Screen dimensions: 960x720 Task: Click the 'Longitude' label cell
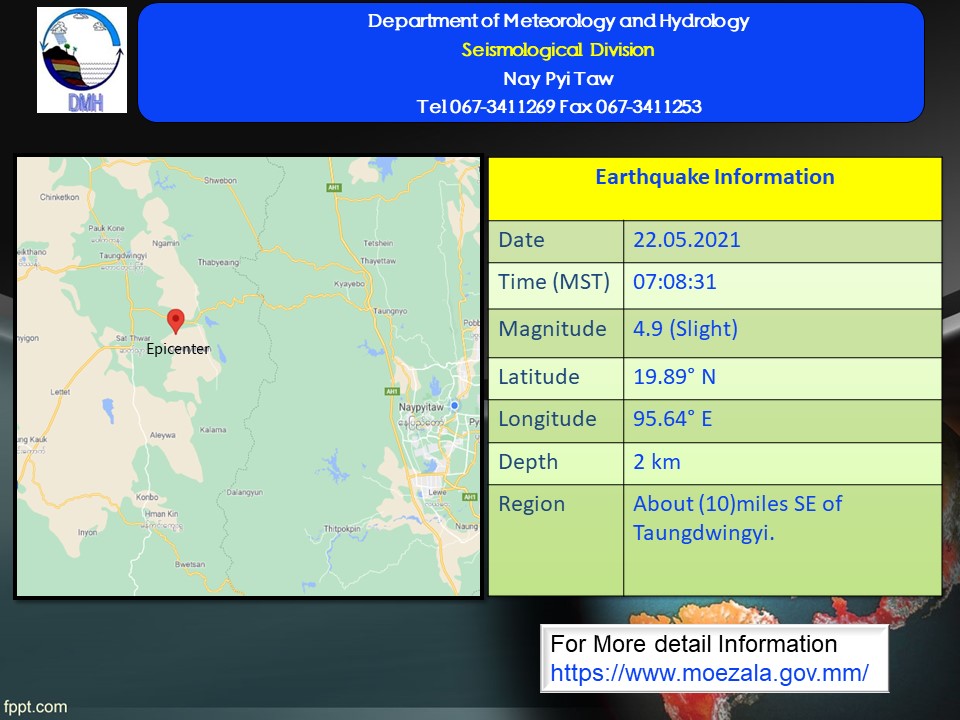[556, 421]
